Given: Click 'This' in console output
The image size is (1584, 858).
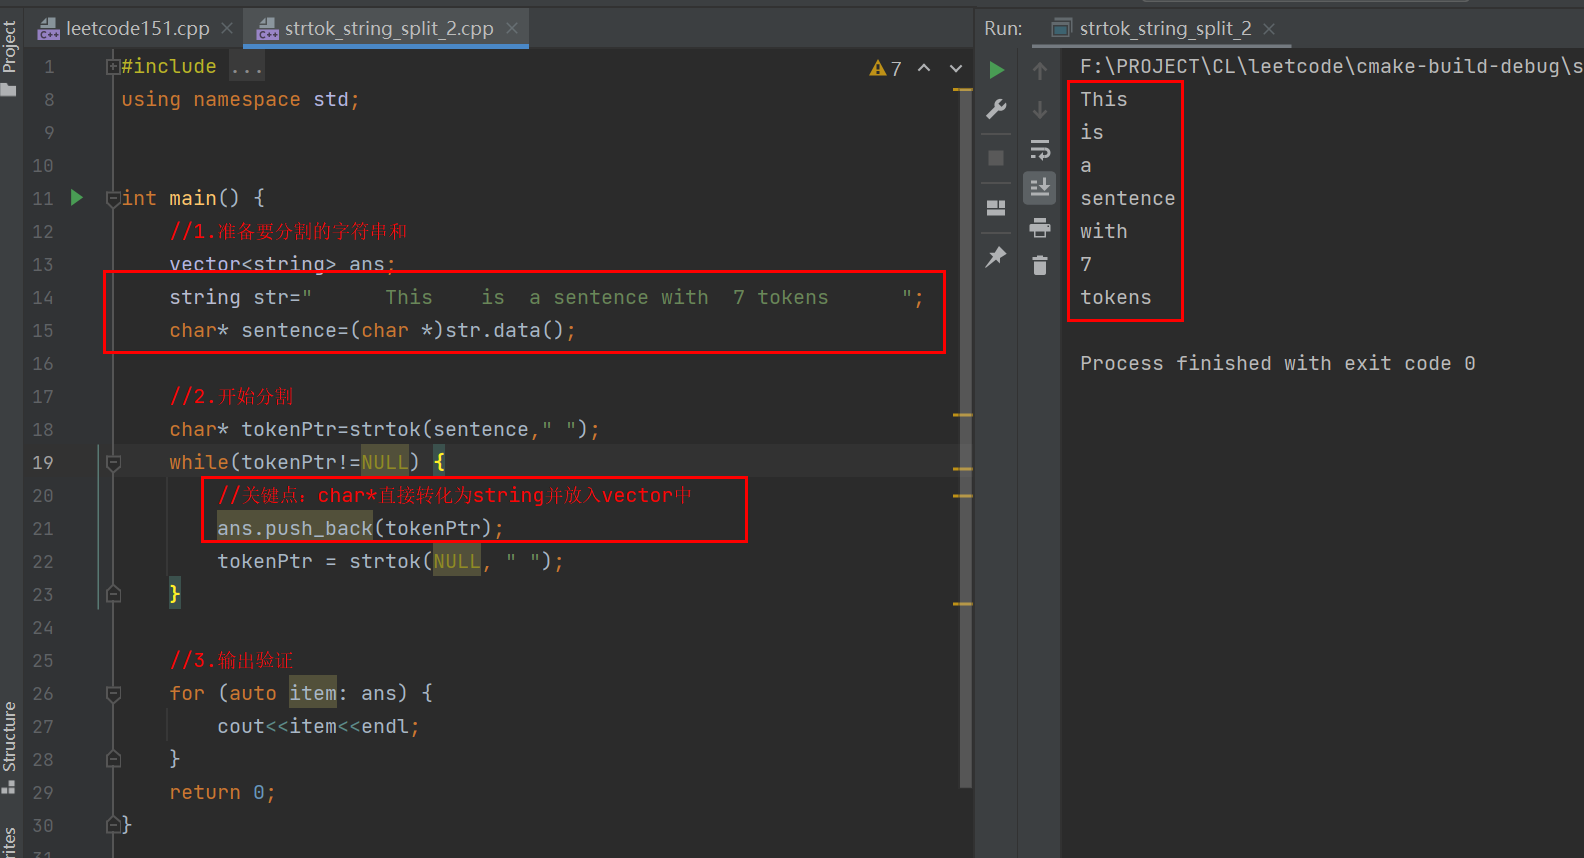Looking at the screenshot, I should point(1104,99).
